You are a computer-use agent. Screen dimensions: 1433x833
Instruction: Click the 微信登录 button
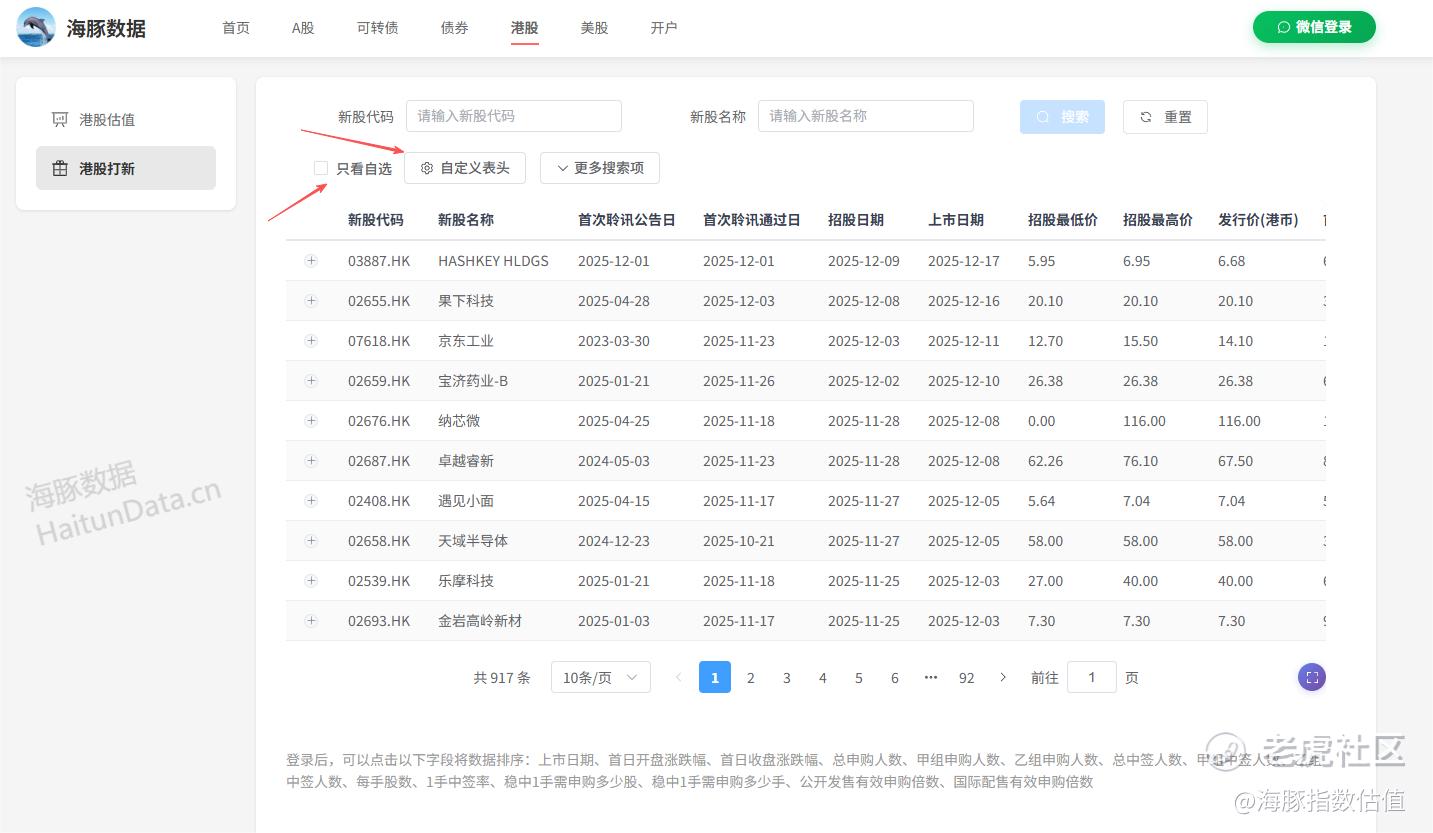tap(1314, 27)
